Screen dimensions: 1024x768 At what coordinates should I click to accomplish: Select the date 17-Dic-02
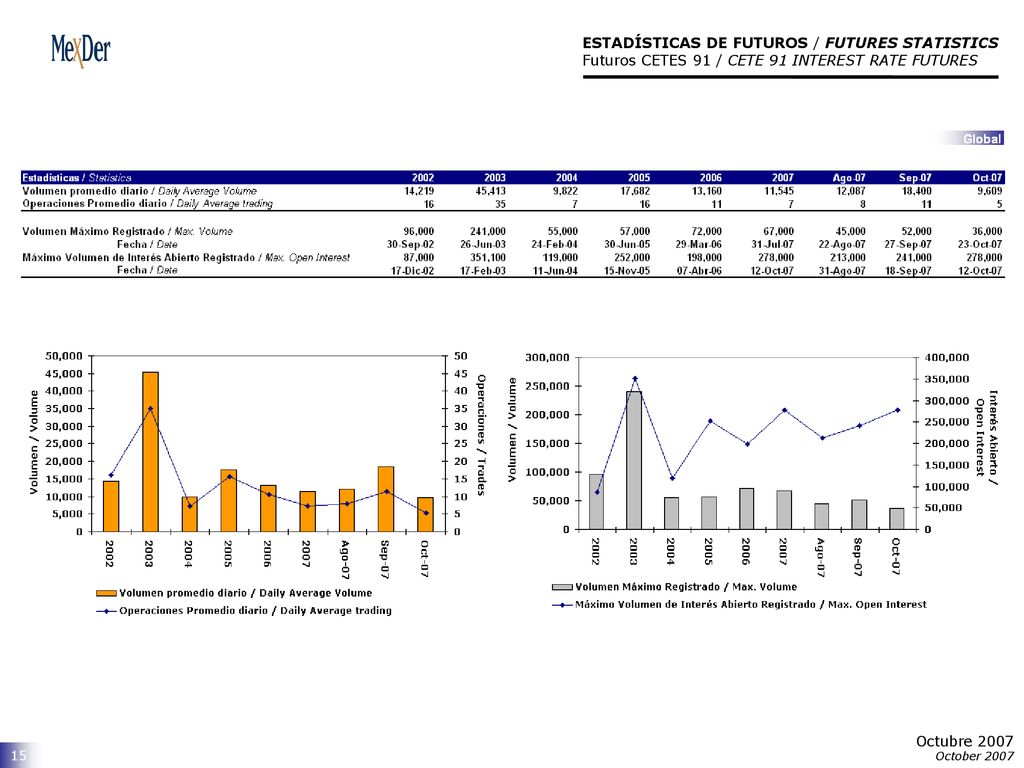[413, 270]
